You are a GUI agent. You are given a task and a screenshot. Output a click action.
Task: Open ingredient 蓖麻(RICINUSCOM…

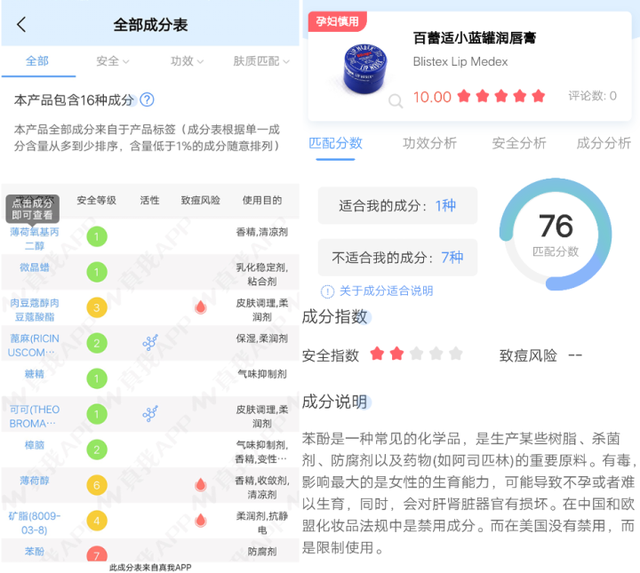tap(33, 345)
